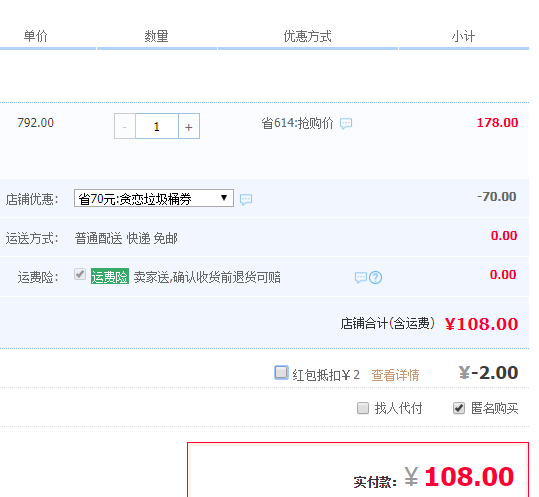
Task: Increase quantity with the plus button
Action: click(x=189, y=126)
